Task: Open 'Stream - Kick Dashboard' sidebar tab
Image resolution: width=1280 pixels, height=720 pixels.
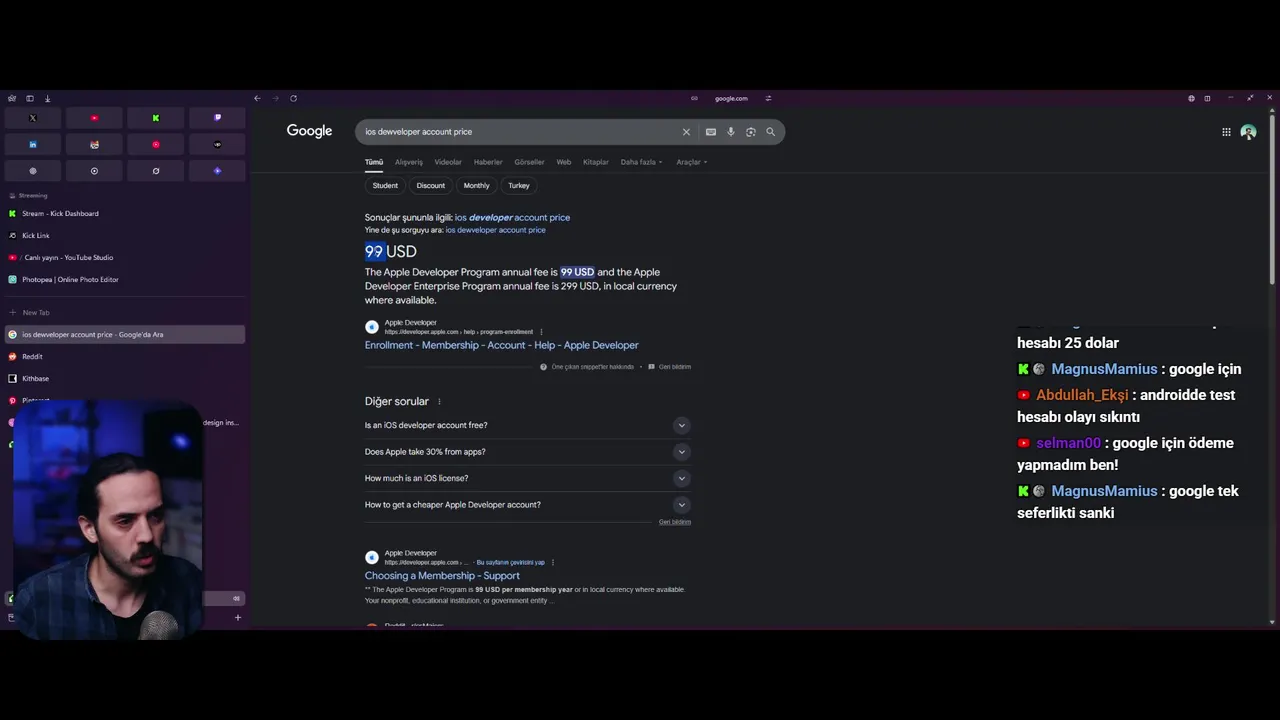Action: (x=125, y=214)
